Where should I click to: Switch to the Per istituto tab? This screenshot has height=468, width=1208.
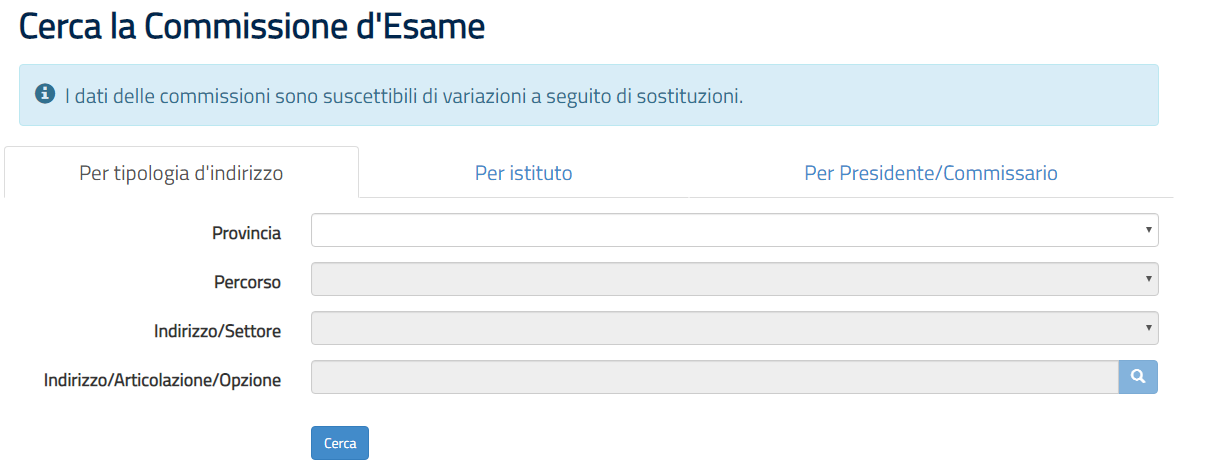[x=524, y=173]
